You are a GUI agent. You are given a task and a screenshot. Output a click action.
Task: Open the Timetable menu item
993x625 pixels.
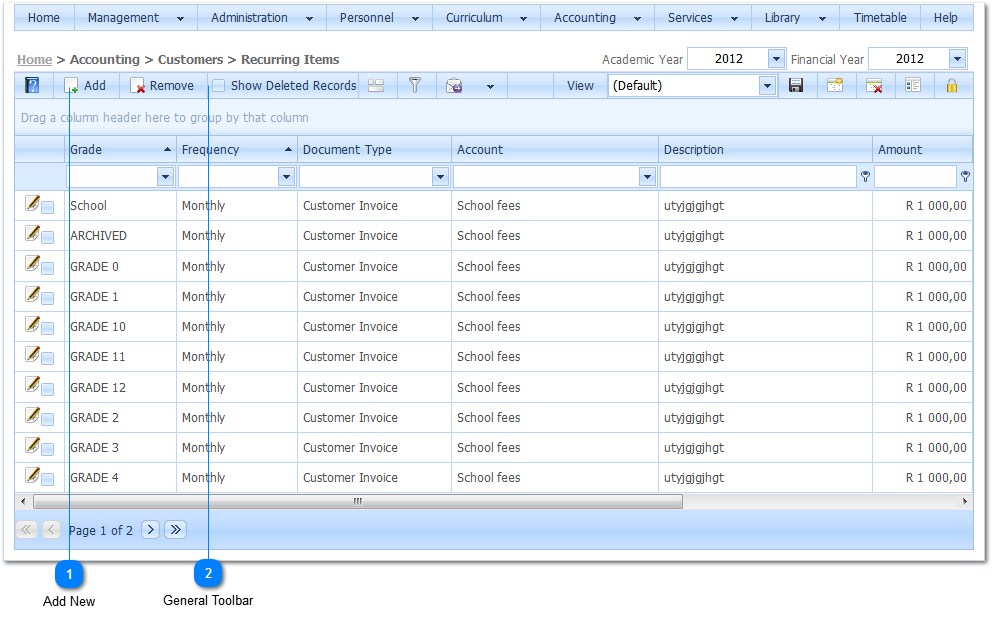(880, 18)
